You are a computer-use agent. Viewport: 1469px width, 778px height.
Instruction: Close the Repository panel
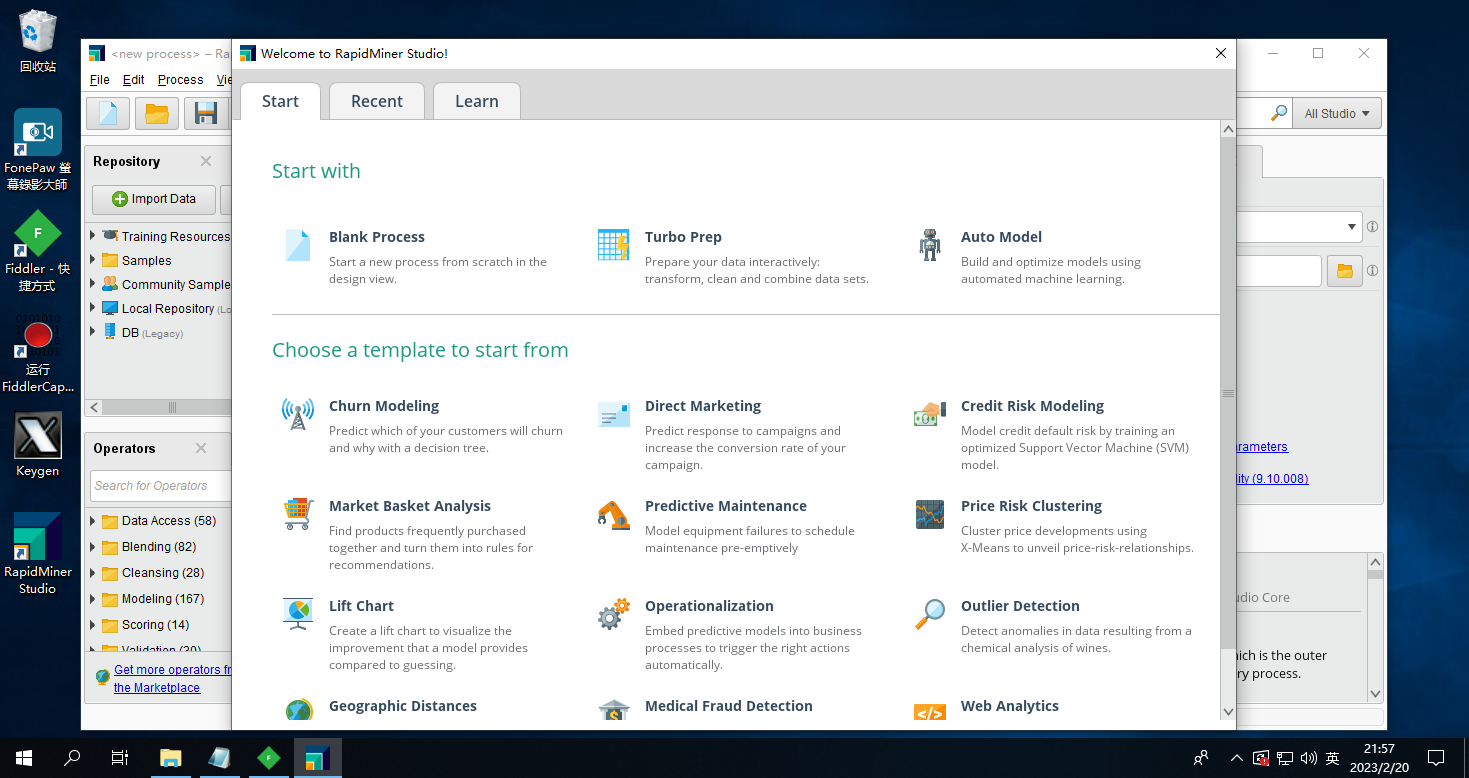[x=206, y=161]
